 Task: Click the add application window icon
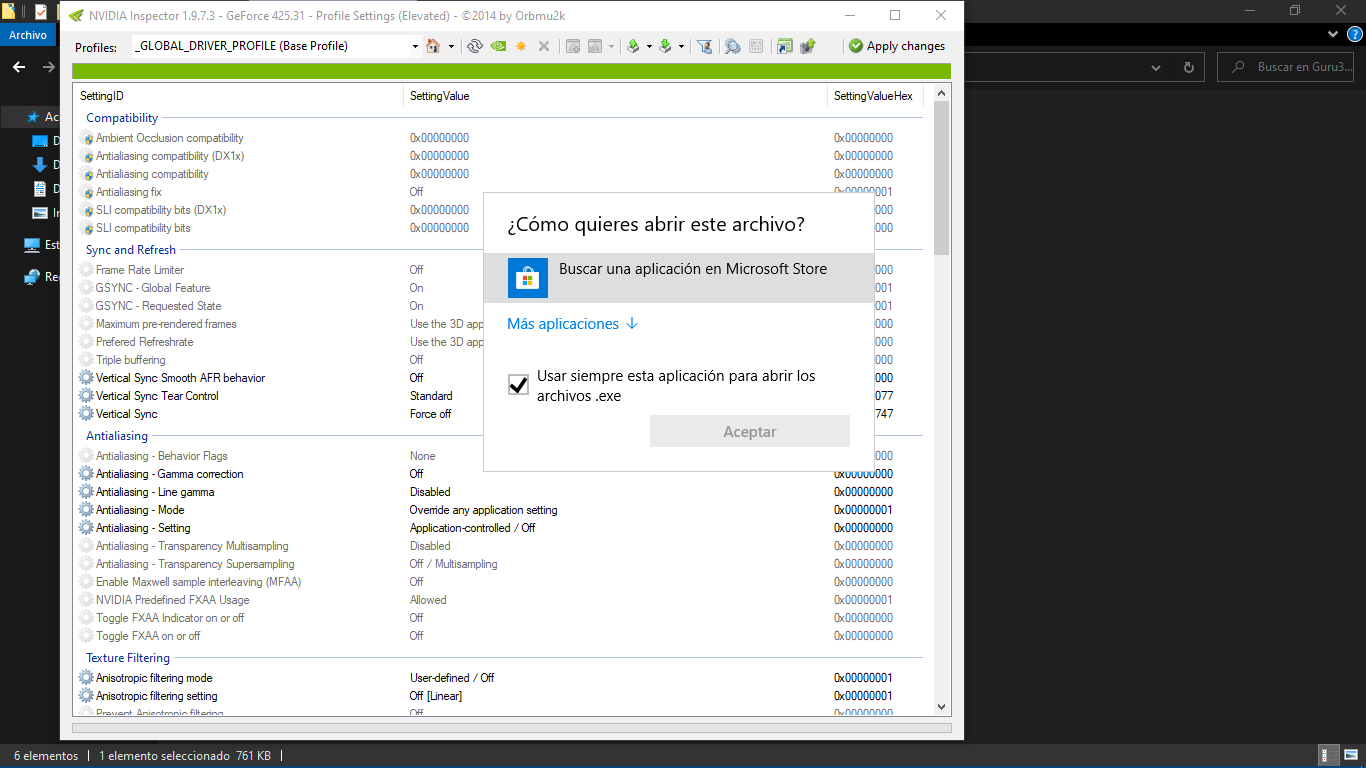click(x=573, y=46)
